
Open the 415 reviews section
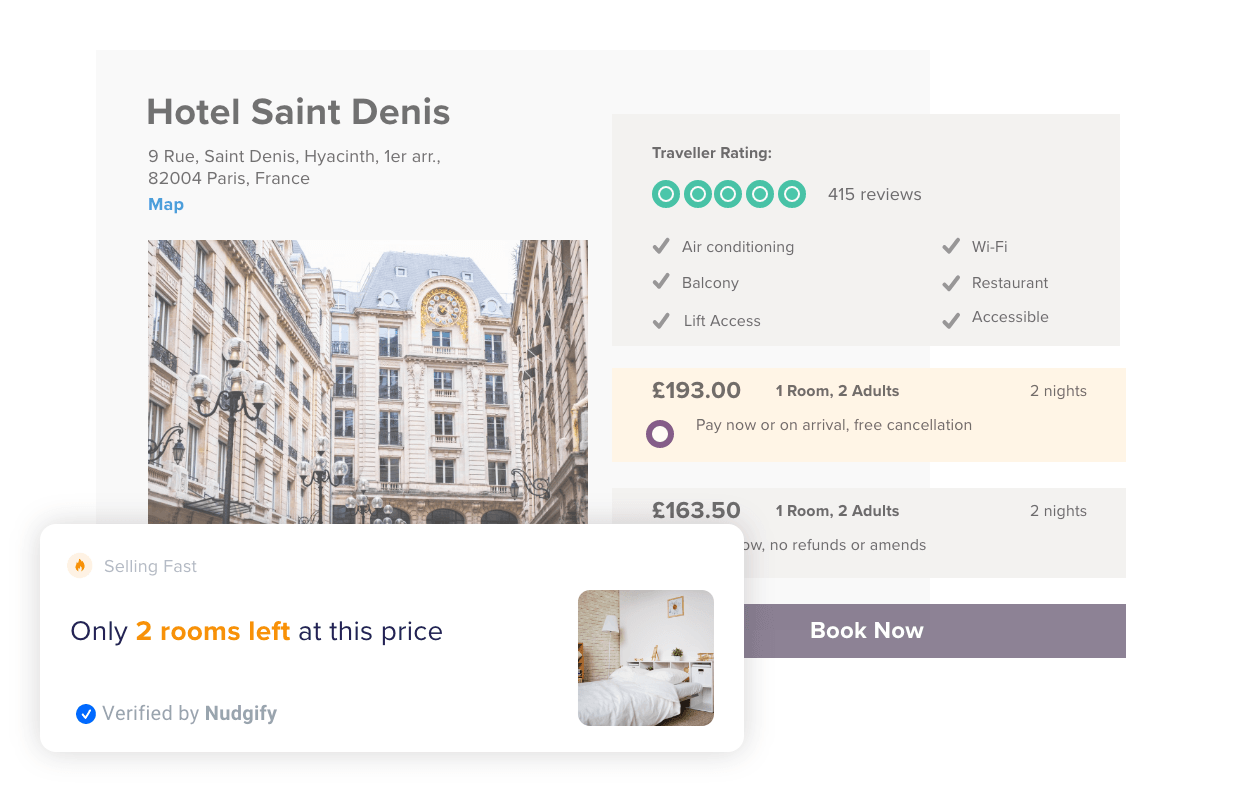click(x=874, y=194)
